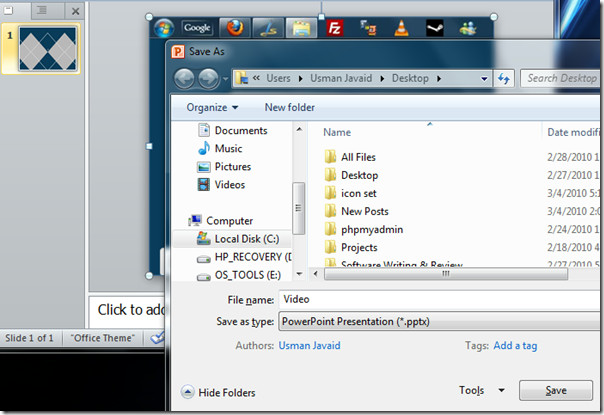Click the spell check status bar icon
This screenshot has width=604, height=415.
157,338
